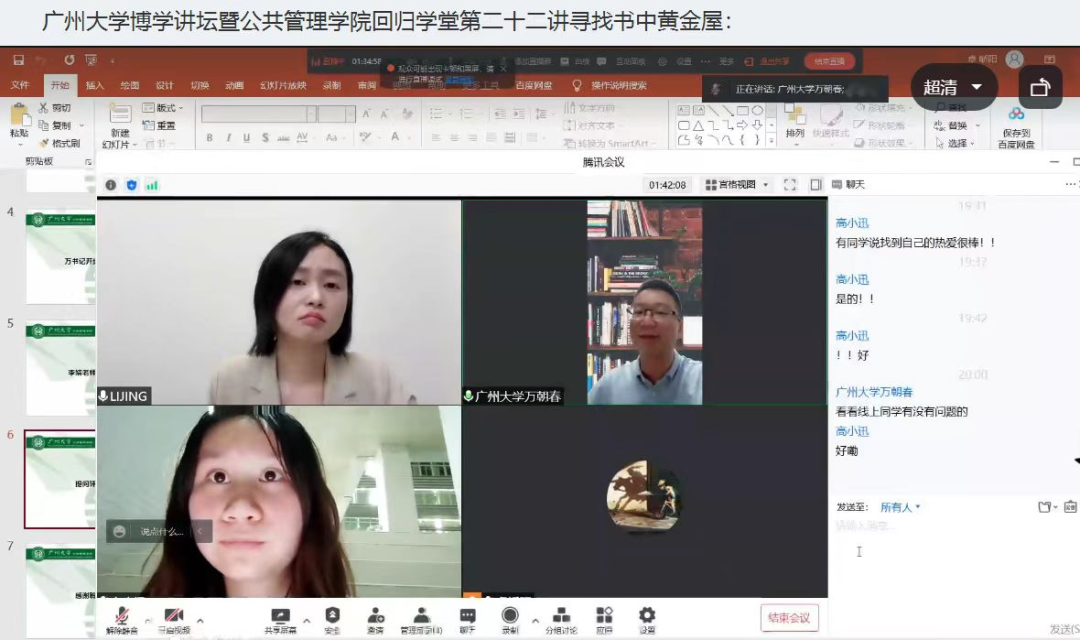Click Reset (重置) slide button

(x=159, y=125)
